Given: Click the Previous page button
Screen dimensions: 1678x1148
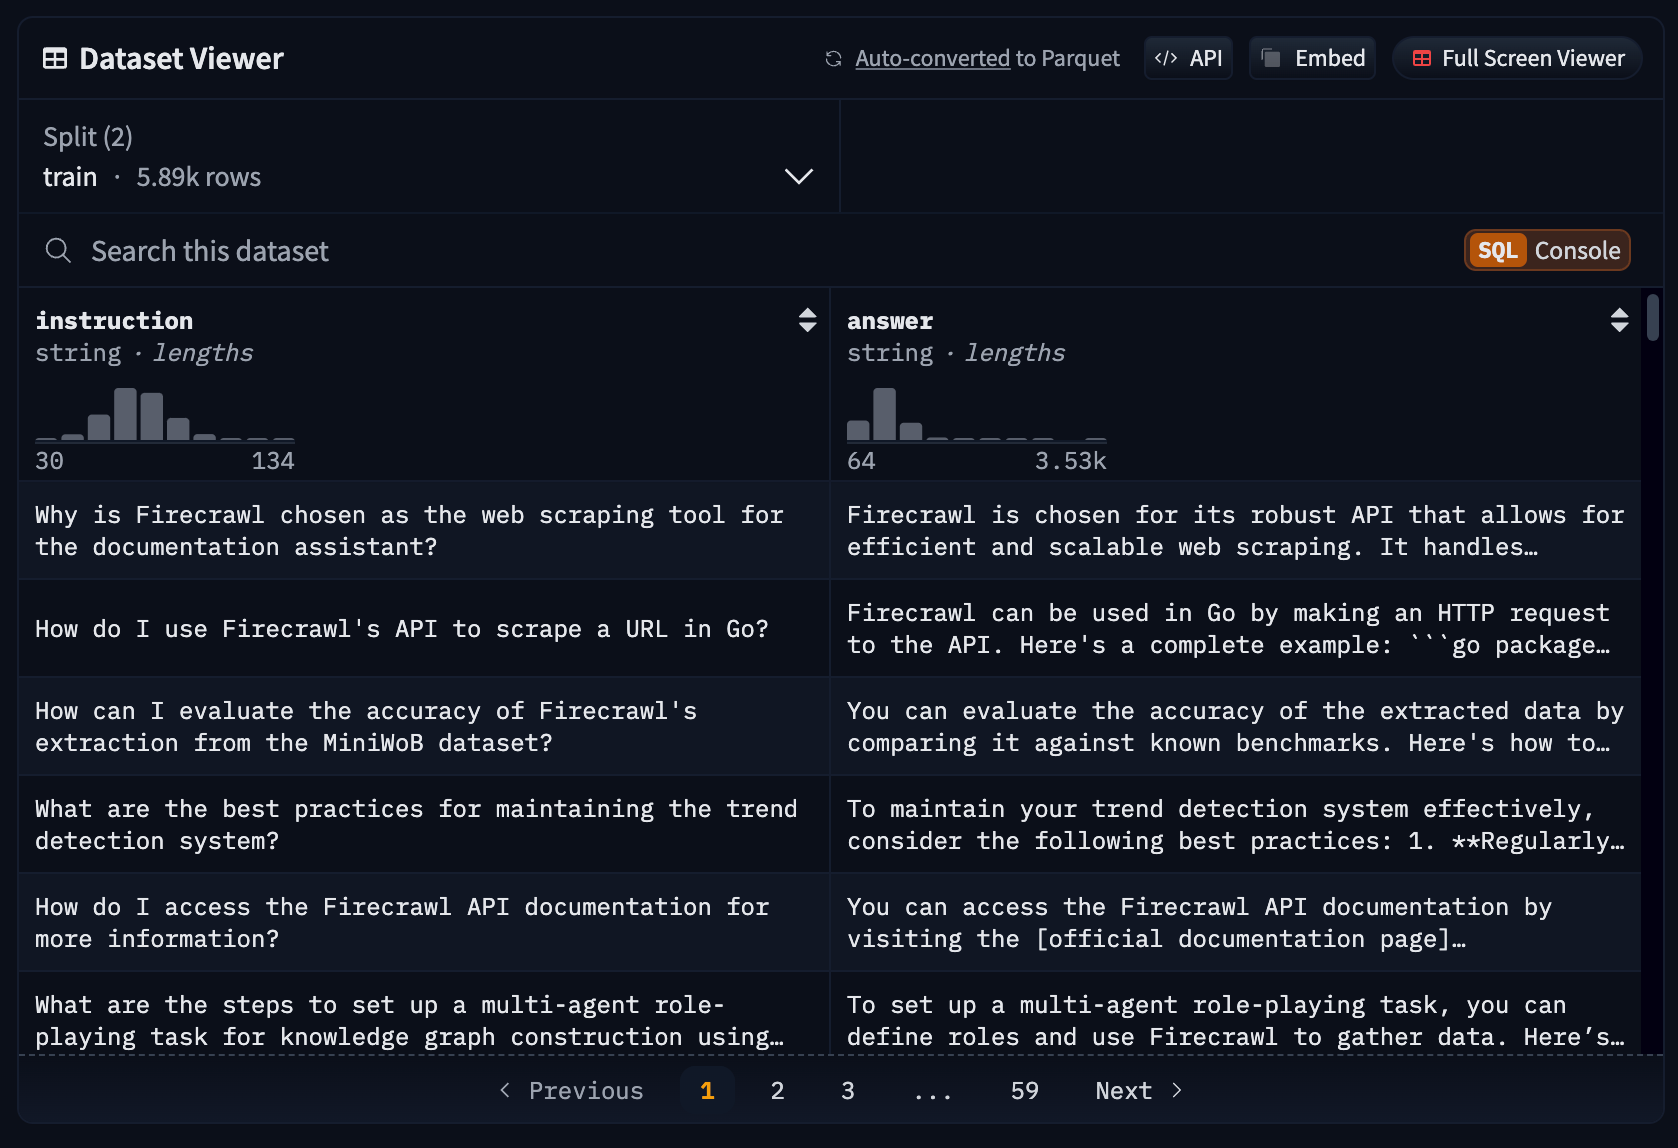Looking at the screenshot, I should coord(571,1091).
